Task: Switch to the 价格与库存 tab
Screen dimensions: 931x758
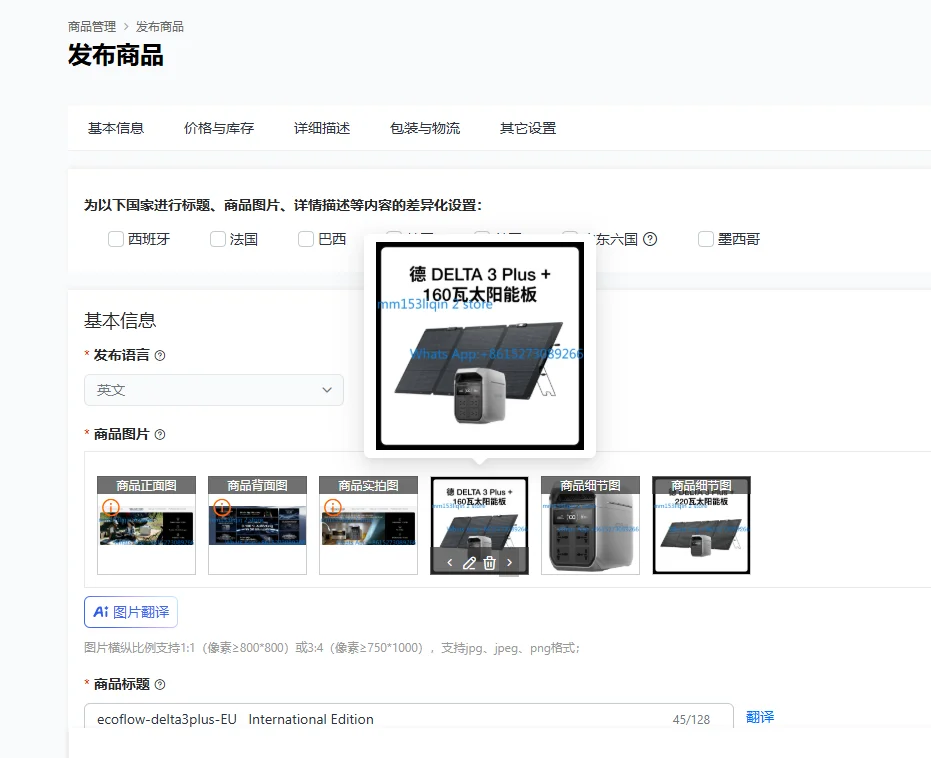Action: [219, 128]
